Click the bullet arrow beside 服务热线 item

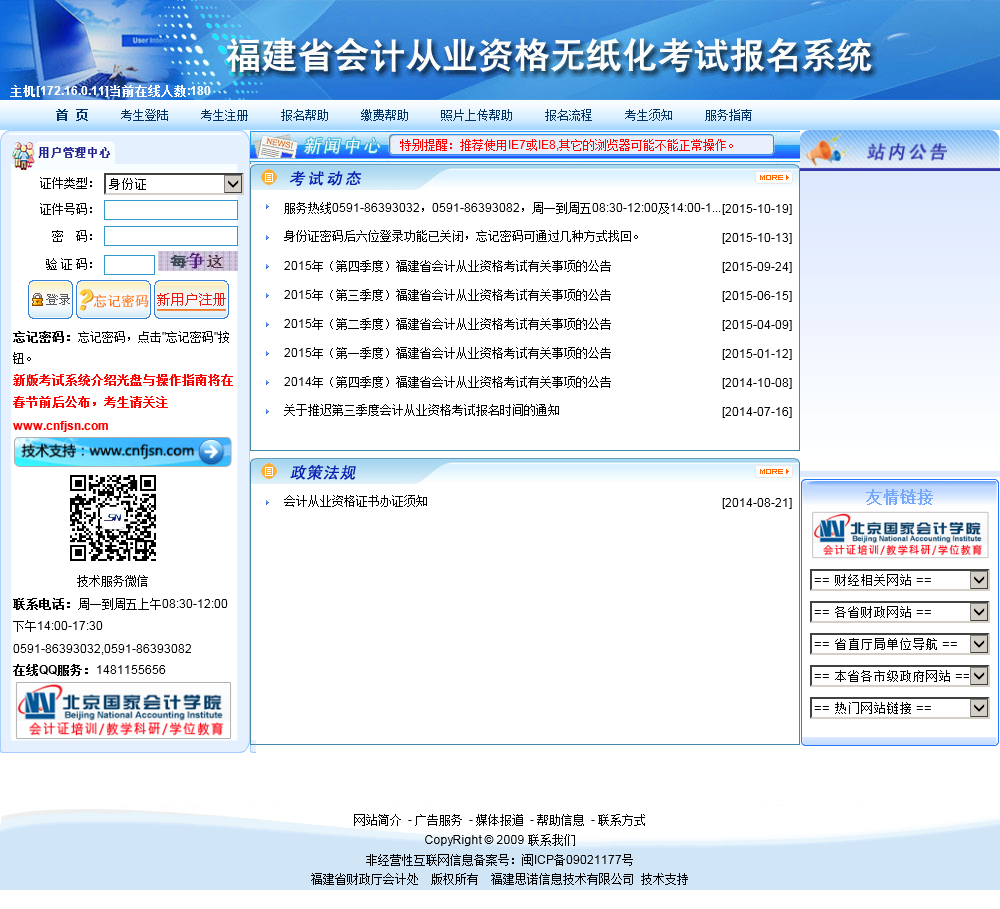click(x=268, y=207)
